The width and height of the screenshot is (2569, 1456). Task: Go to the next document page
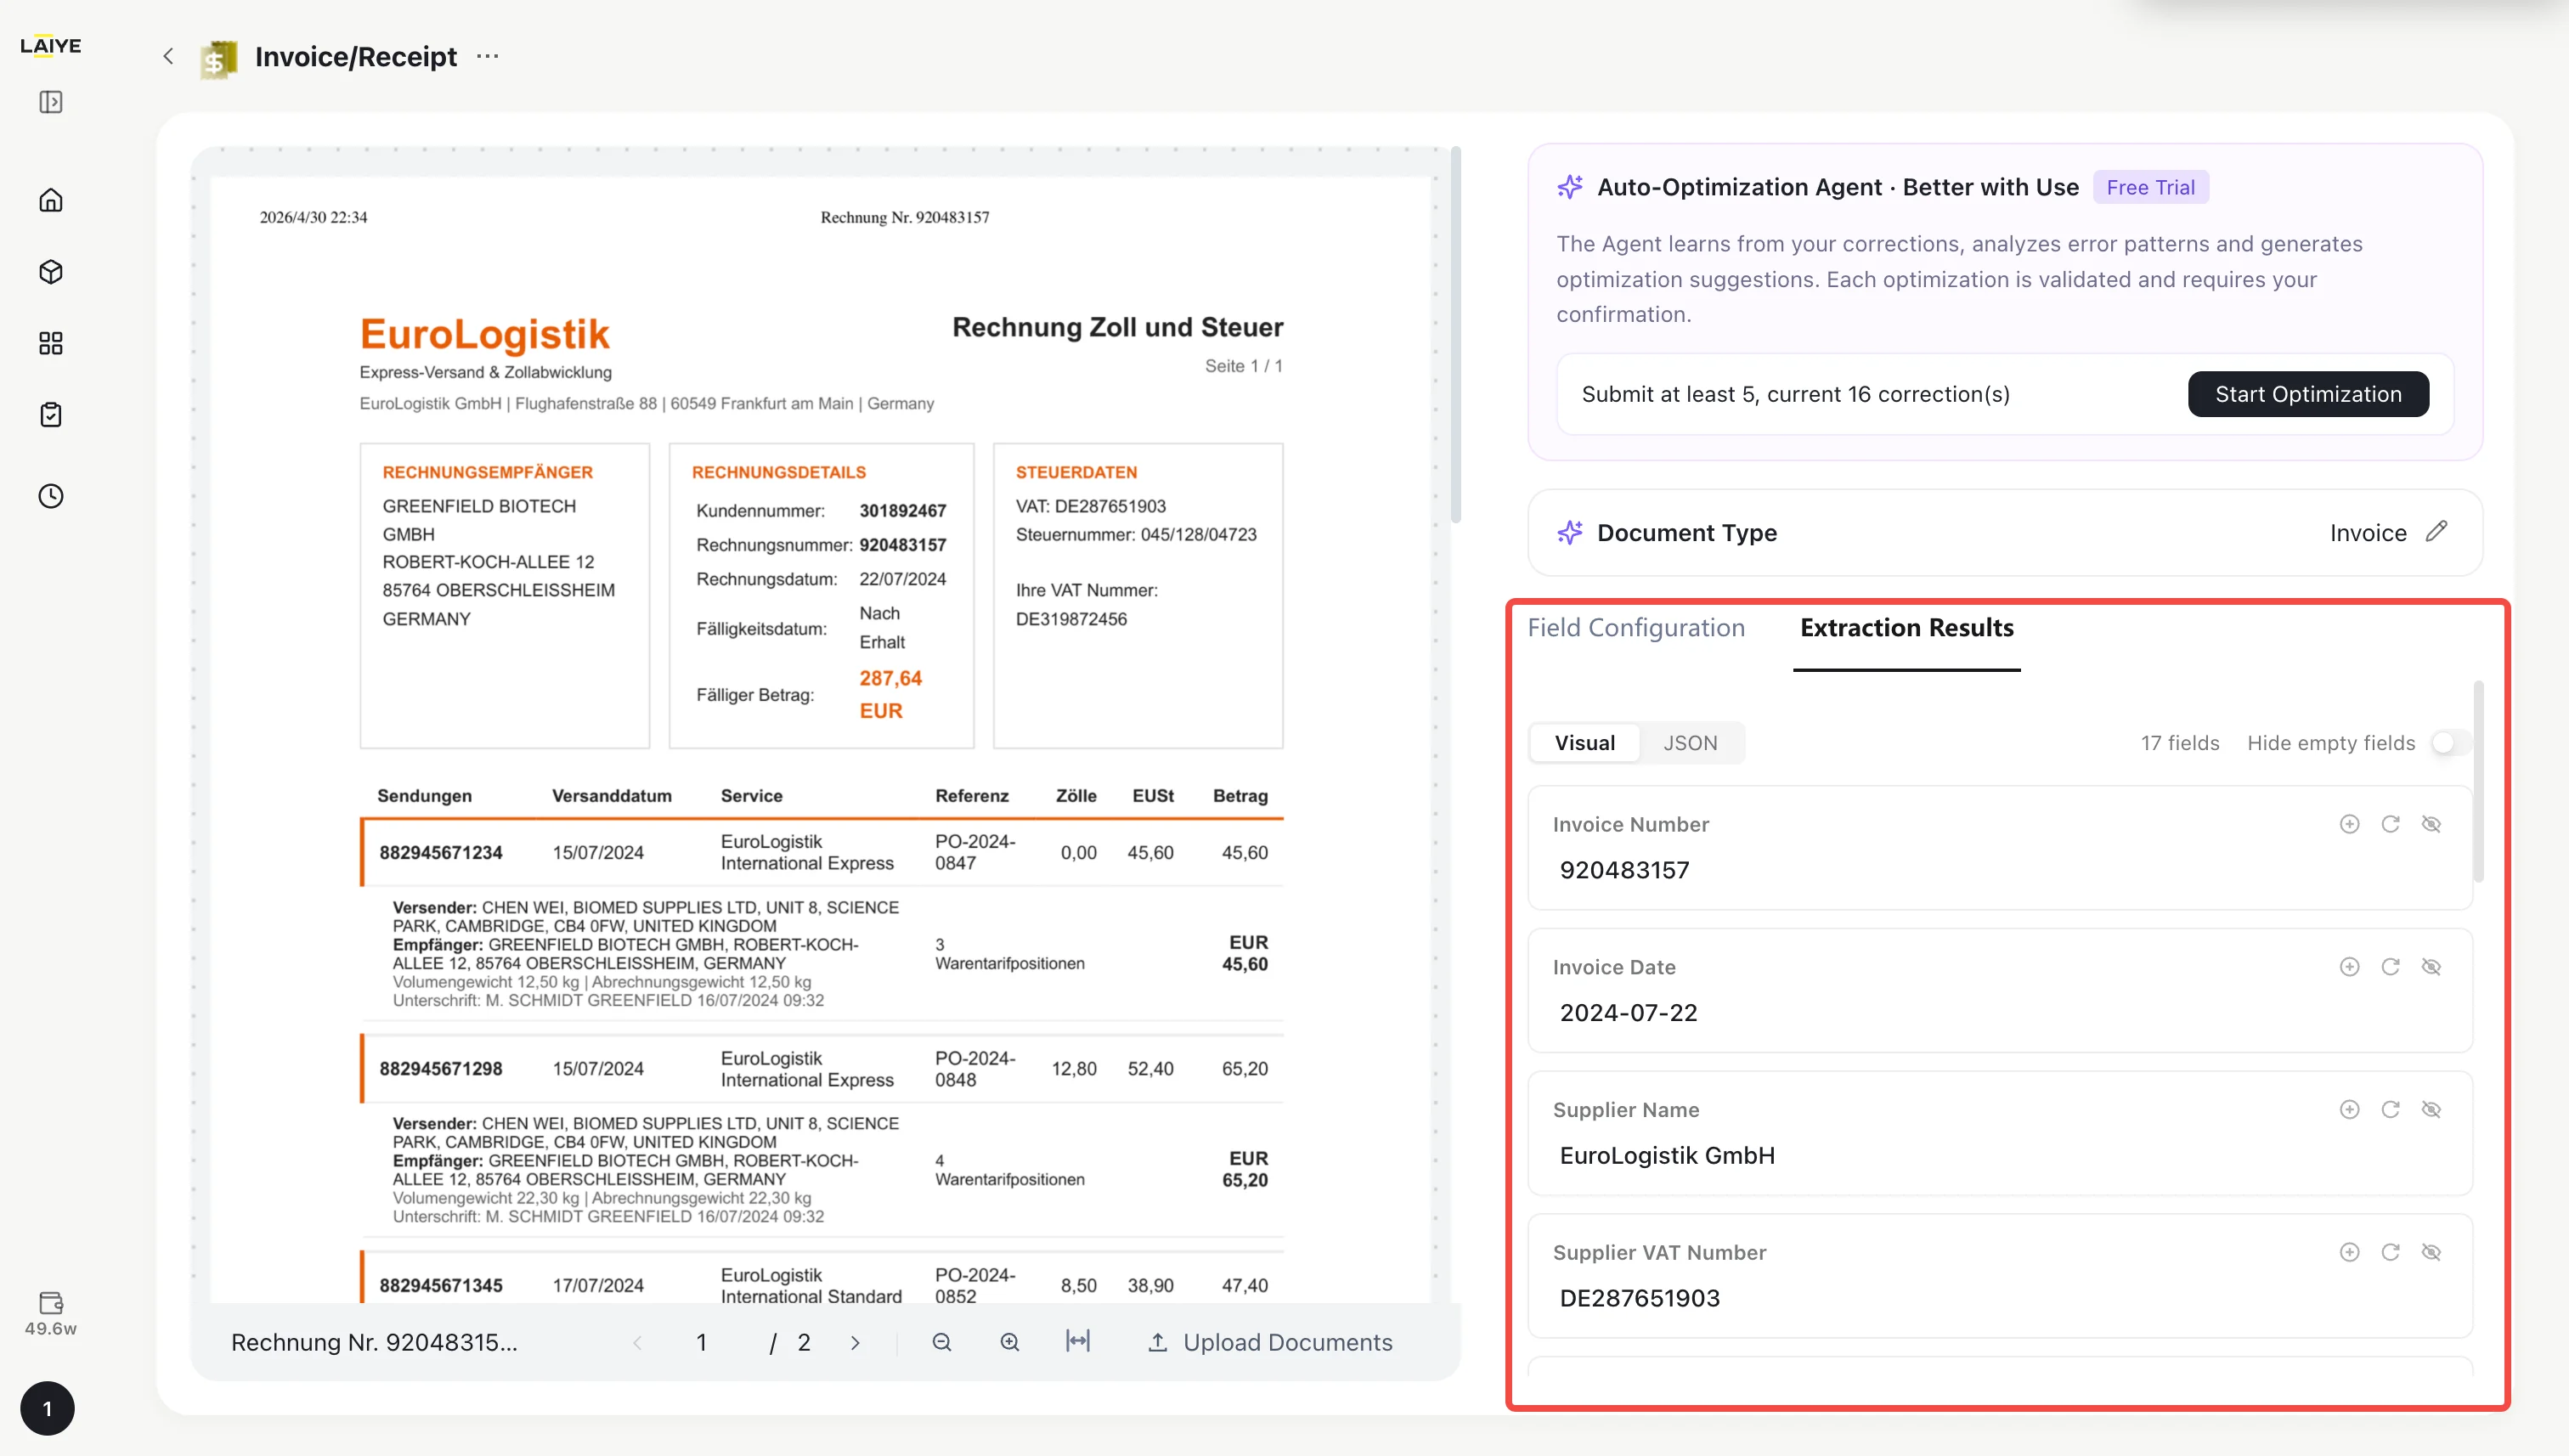click(854, 1342)
